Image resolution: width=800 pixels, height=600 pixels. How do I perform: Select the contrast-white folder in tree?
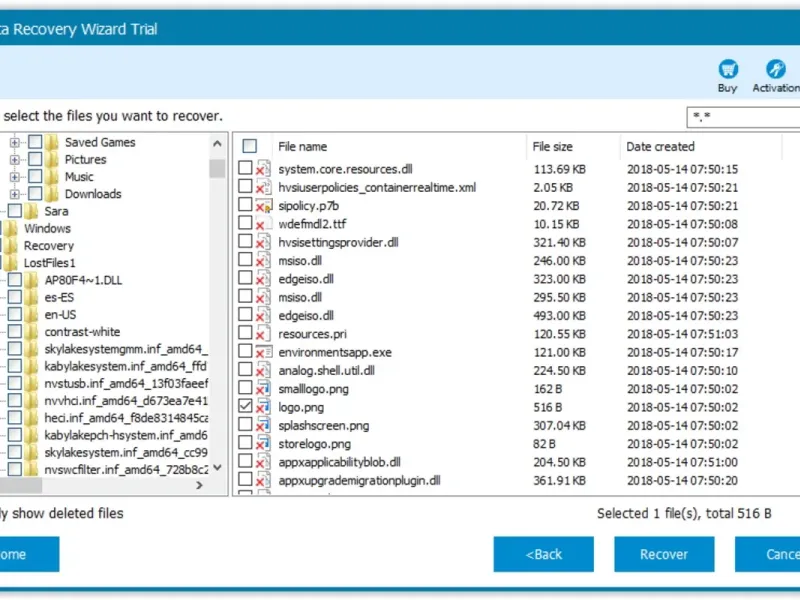click(82, 332)
